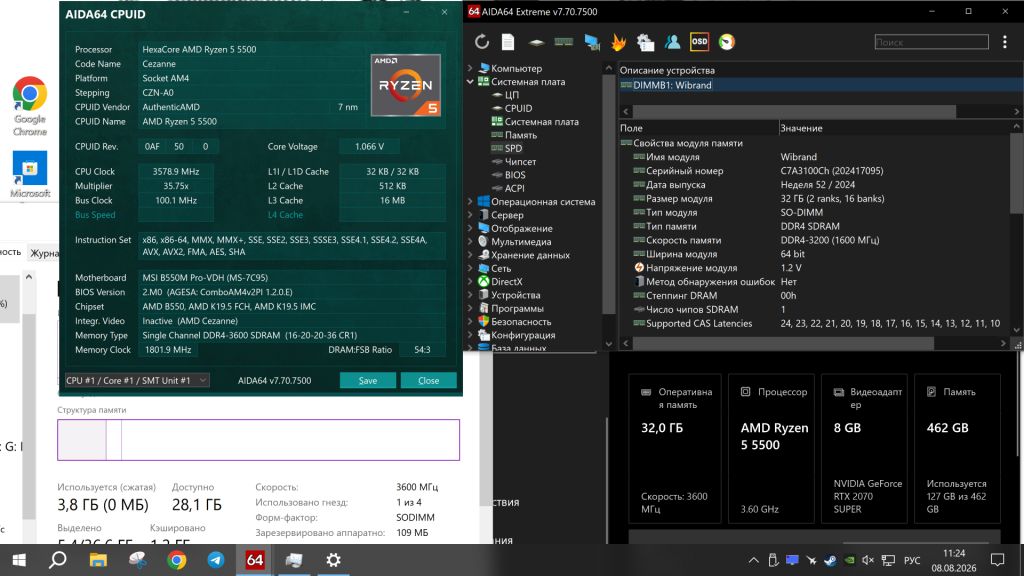Click bottom horizontal scrollbar of properties list
Image resolution: width=1024 pixels, height=576 pixels.
click(x=783, y=344)
